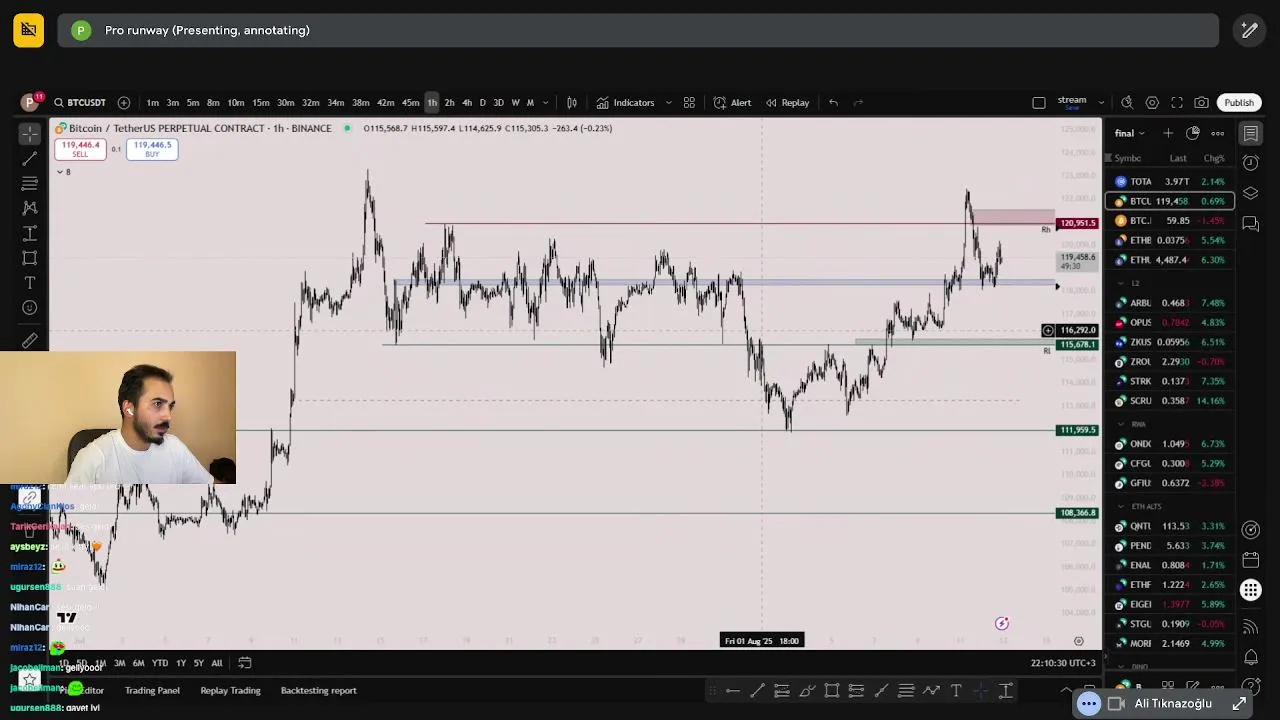Select the trend line drawing tool
The image size is (1280, 720).
click(x=30, y=159)
